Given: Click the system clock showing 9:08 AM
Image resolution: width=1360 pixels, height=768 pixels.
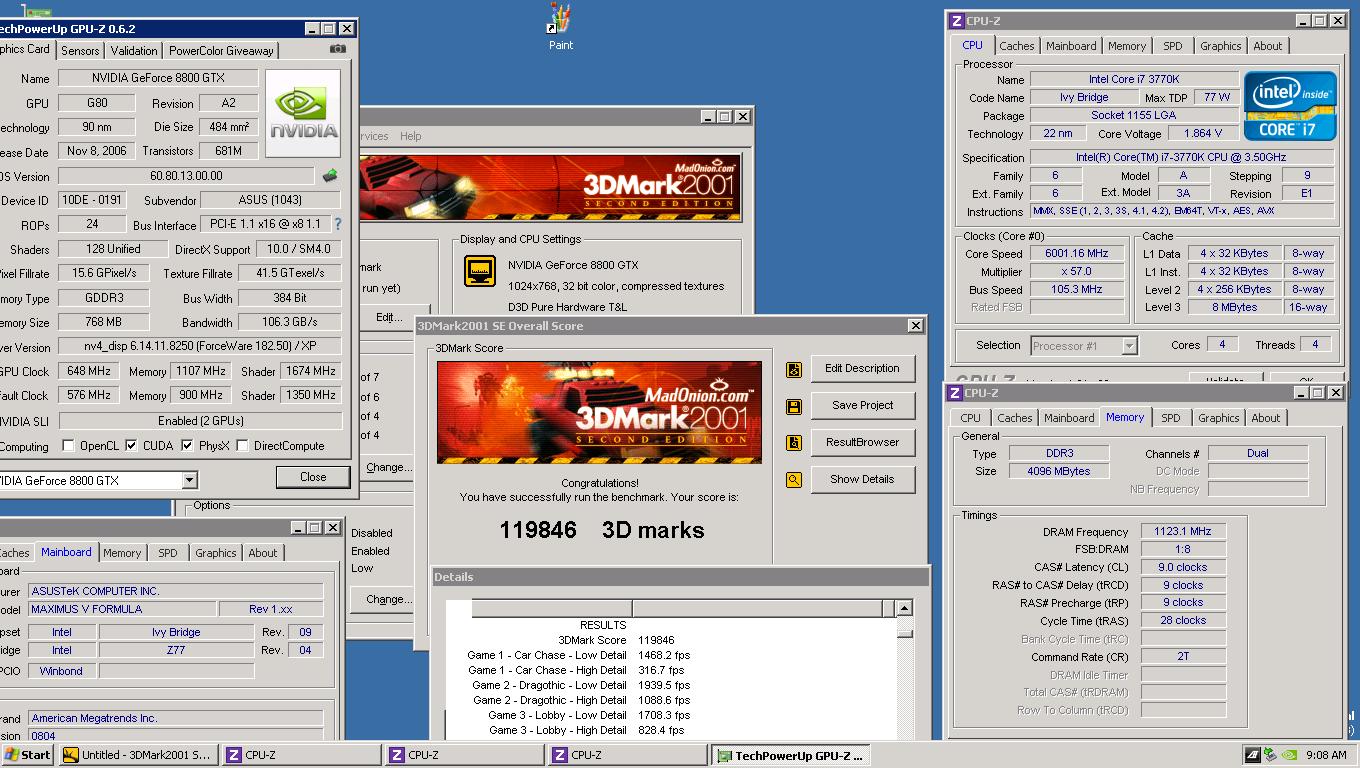Looking at the screenshot, I should coord(1326,755).
